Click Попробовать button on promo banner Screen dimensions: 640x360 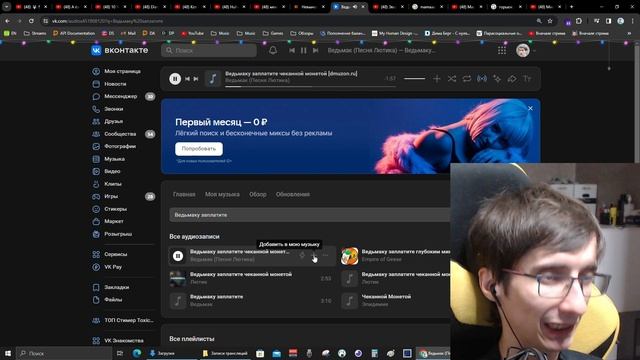tap(199, 149)
